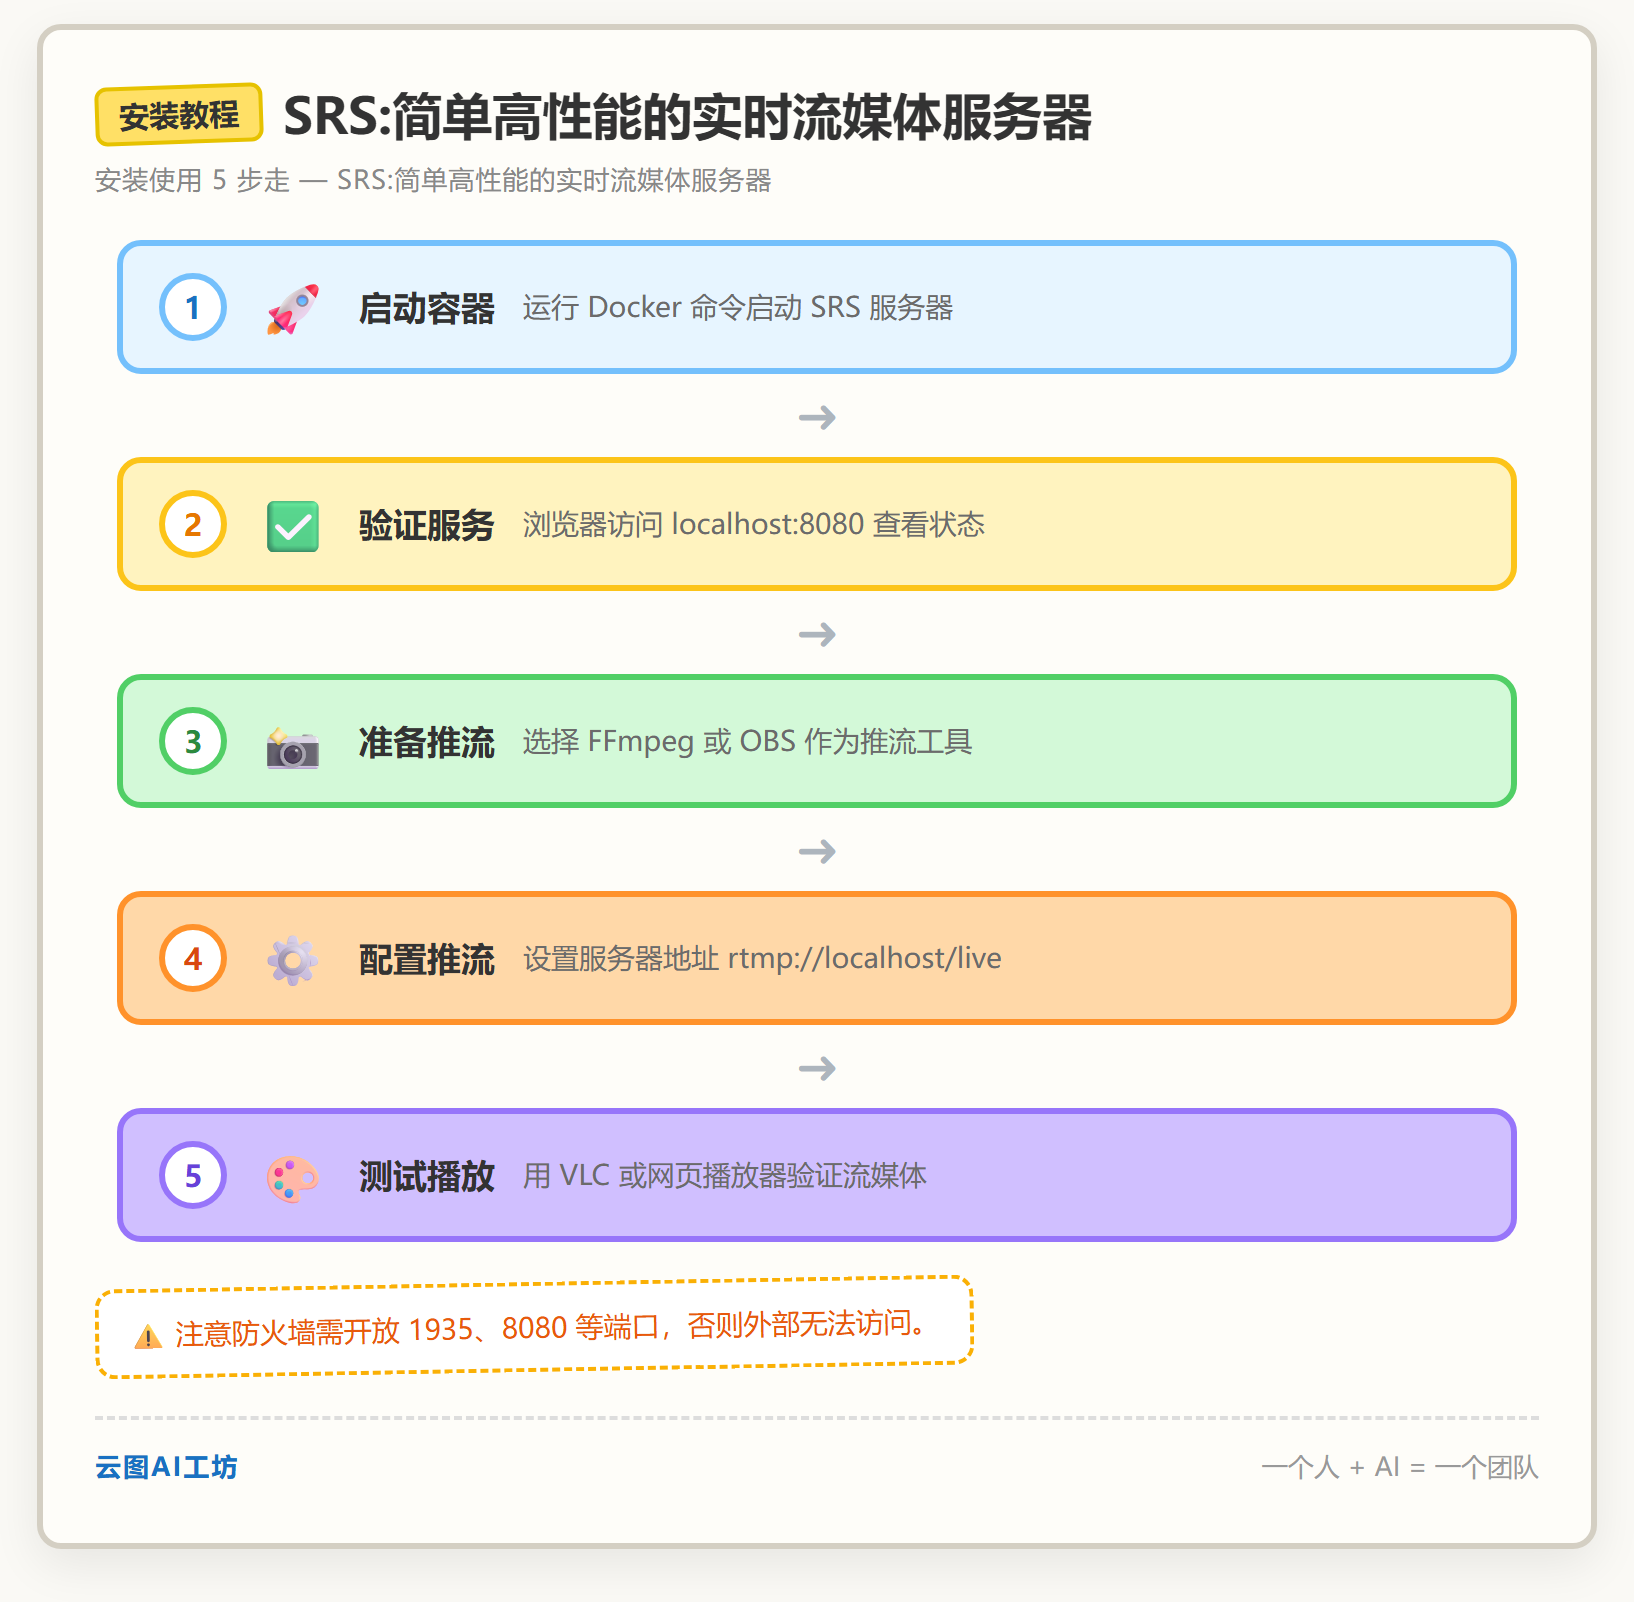Click the text 浏览器访问 localhost:8080 查看状态
The height and width of the screenshot is (1602, 1634).
pos(754,524)
